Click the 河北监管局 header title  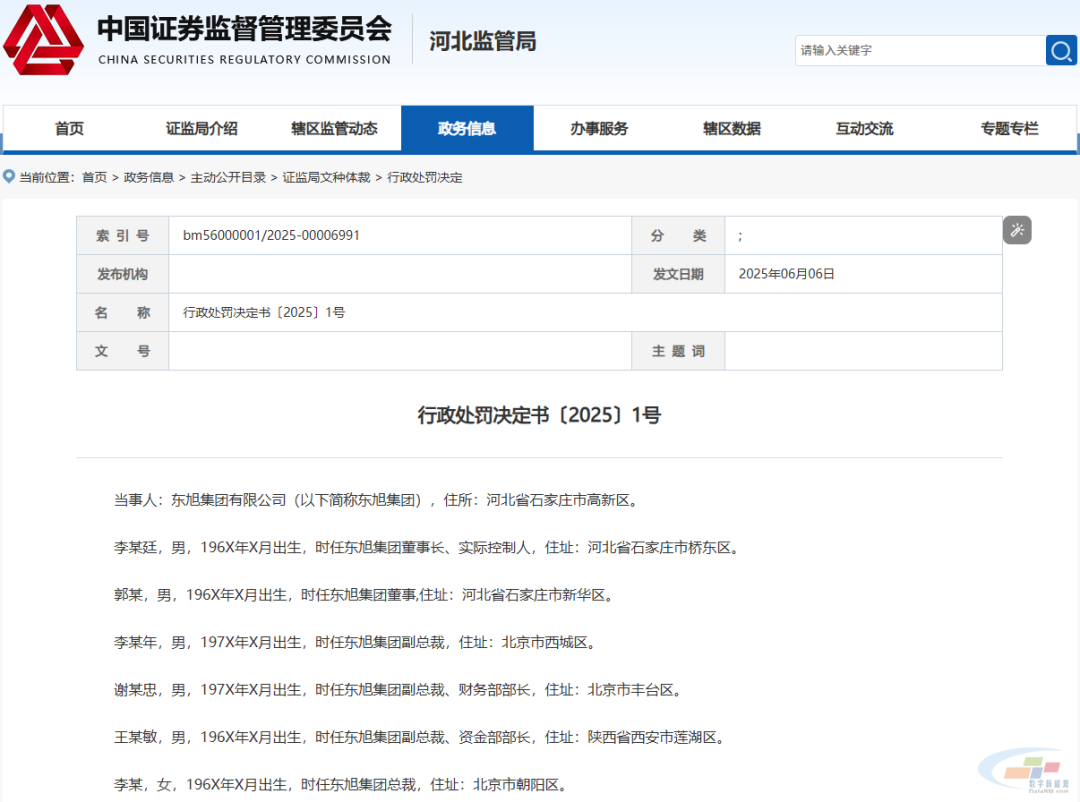(x=483, y=41)
